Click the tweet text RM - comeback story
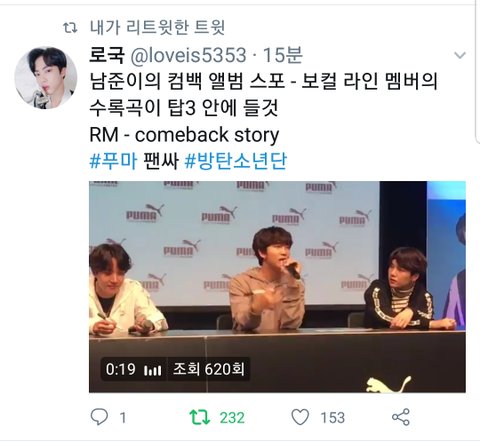Viewport: 480px width, 442px height. (x=184, y=135)
